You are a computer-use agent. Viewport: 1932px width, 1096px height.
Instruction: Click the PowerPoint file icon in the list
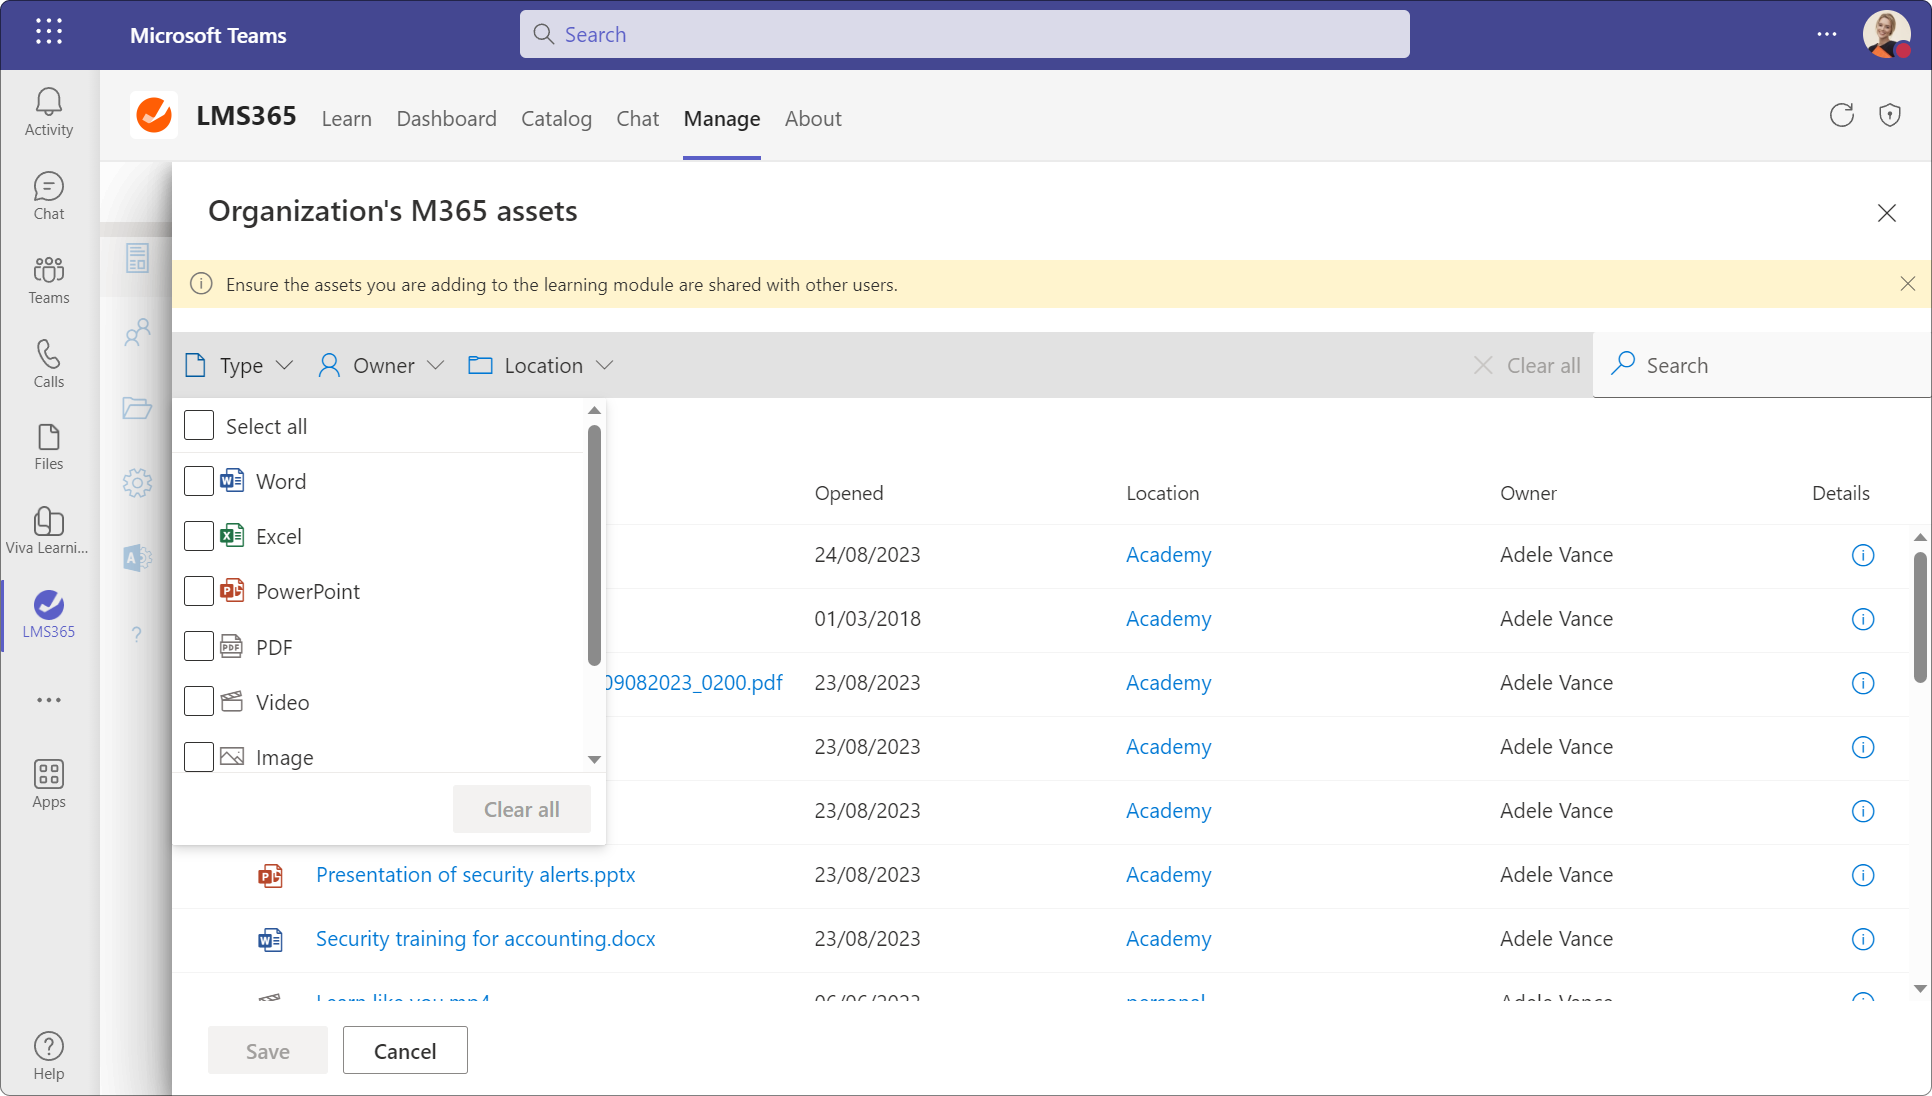pos(270,876)
